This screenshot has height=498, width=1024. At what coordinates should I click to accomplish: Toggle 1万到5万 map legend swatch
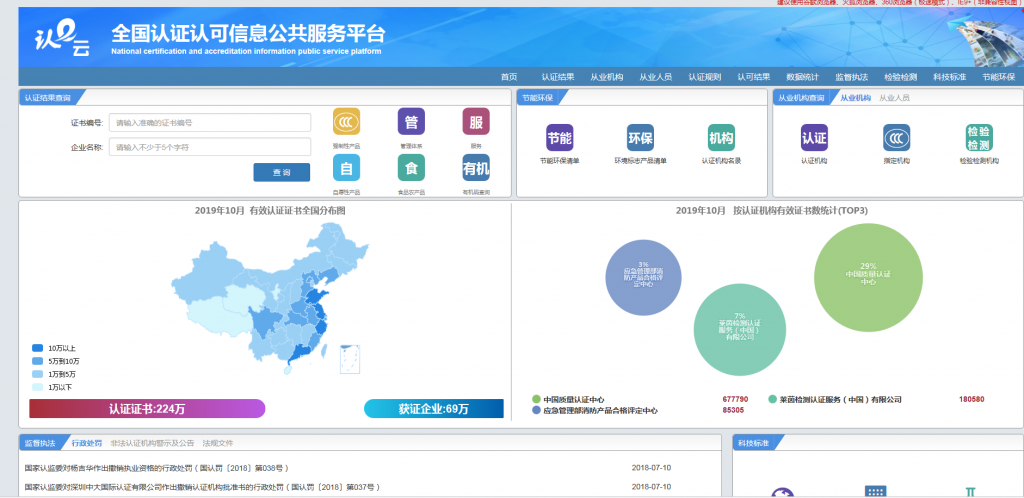click(37, 374)
